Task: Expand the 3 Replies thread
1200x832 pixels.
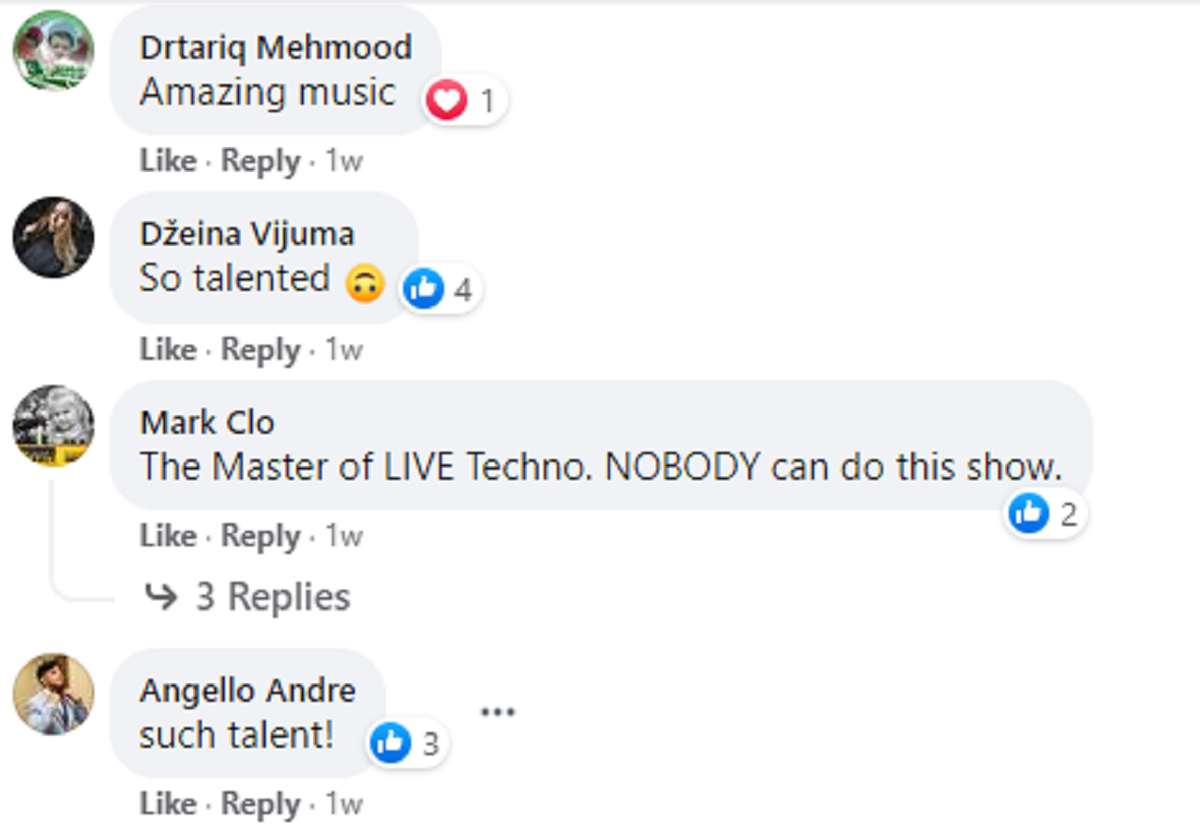Action: tap(272, 597)
